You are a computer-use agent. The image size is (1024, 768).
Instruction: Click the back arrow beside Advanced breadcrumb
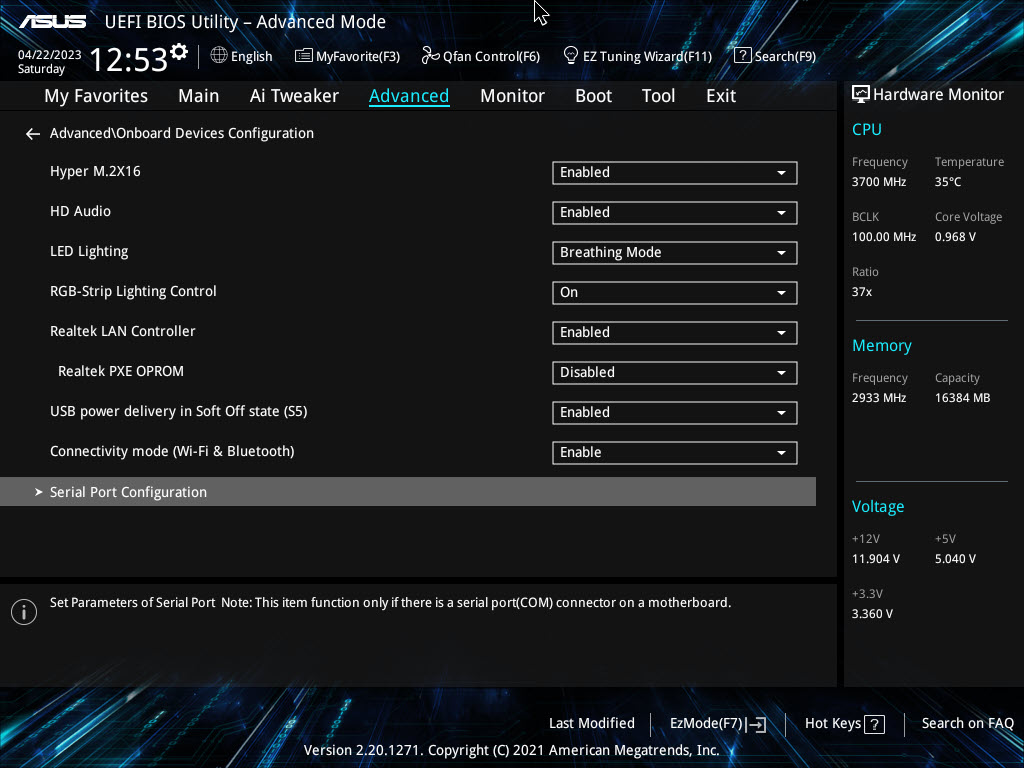(x=33, y=134)
